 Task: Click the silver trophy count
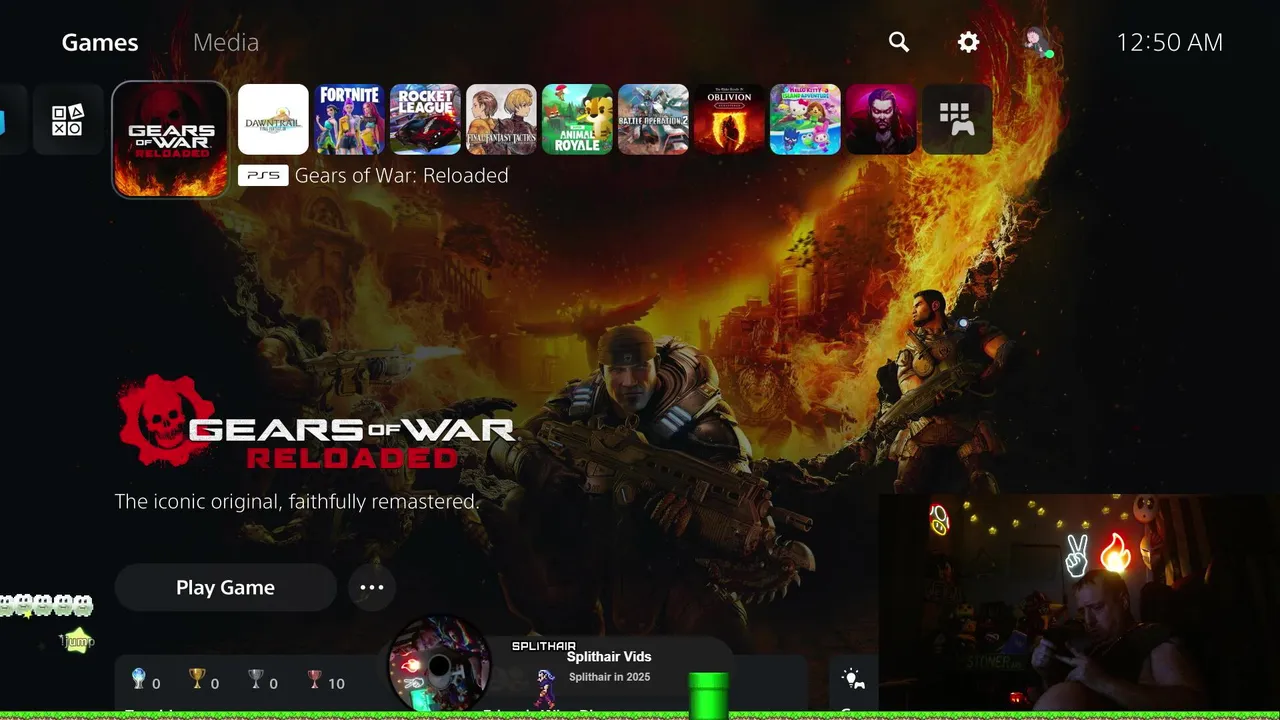tap(263, 682)
